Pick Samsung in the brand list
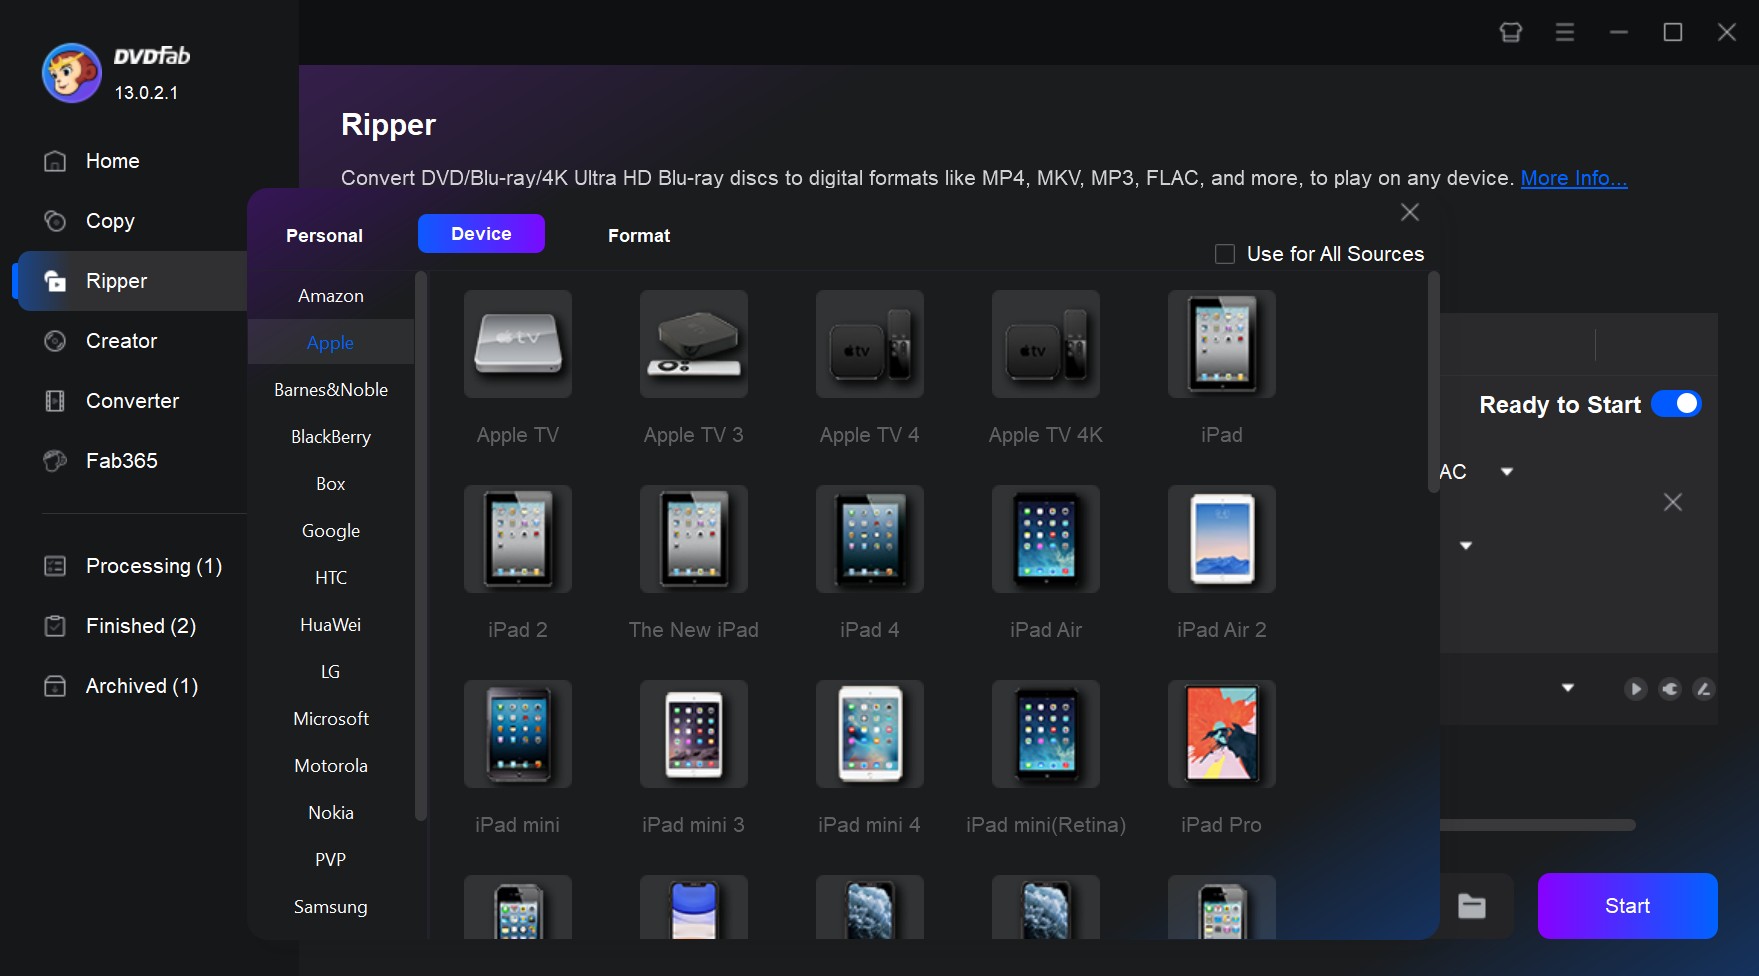Viewport: 1759px width, 976px height. [331, 907]
